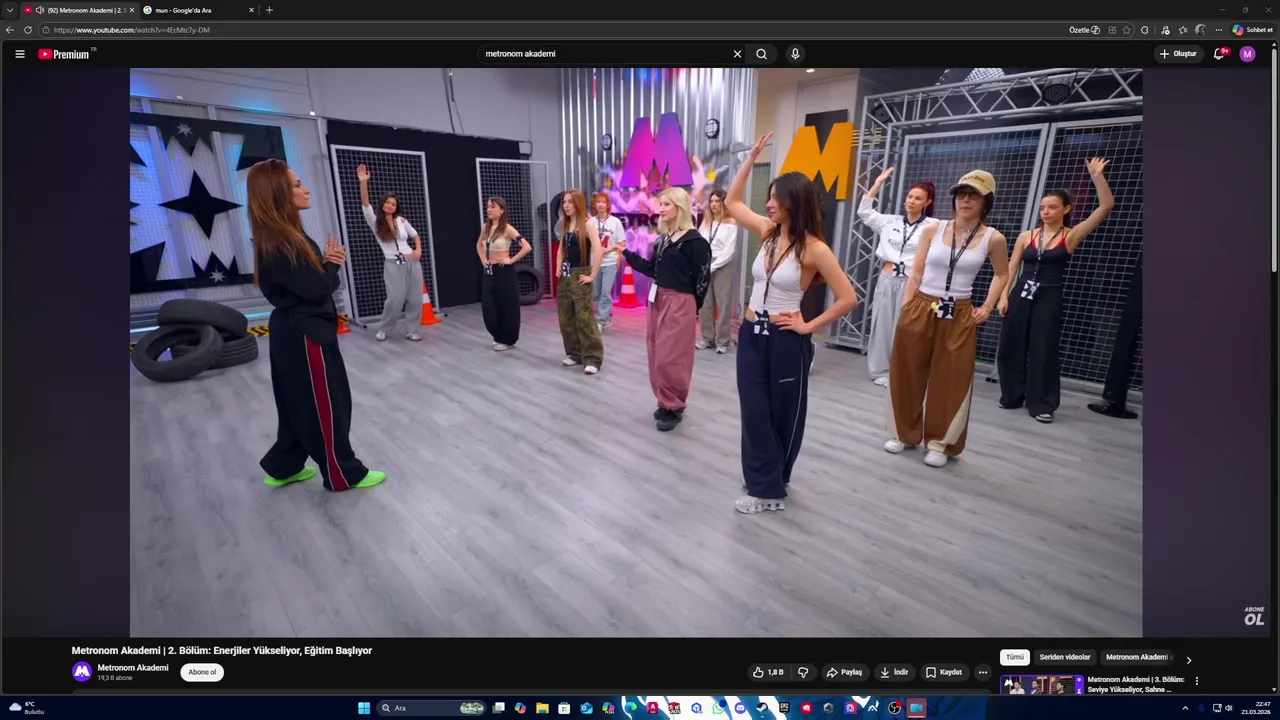Open YouTube notifications bell

1218,54
